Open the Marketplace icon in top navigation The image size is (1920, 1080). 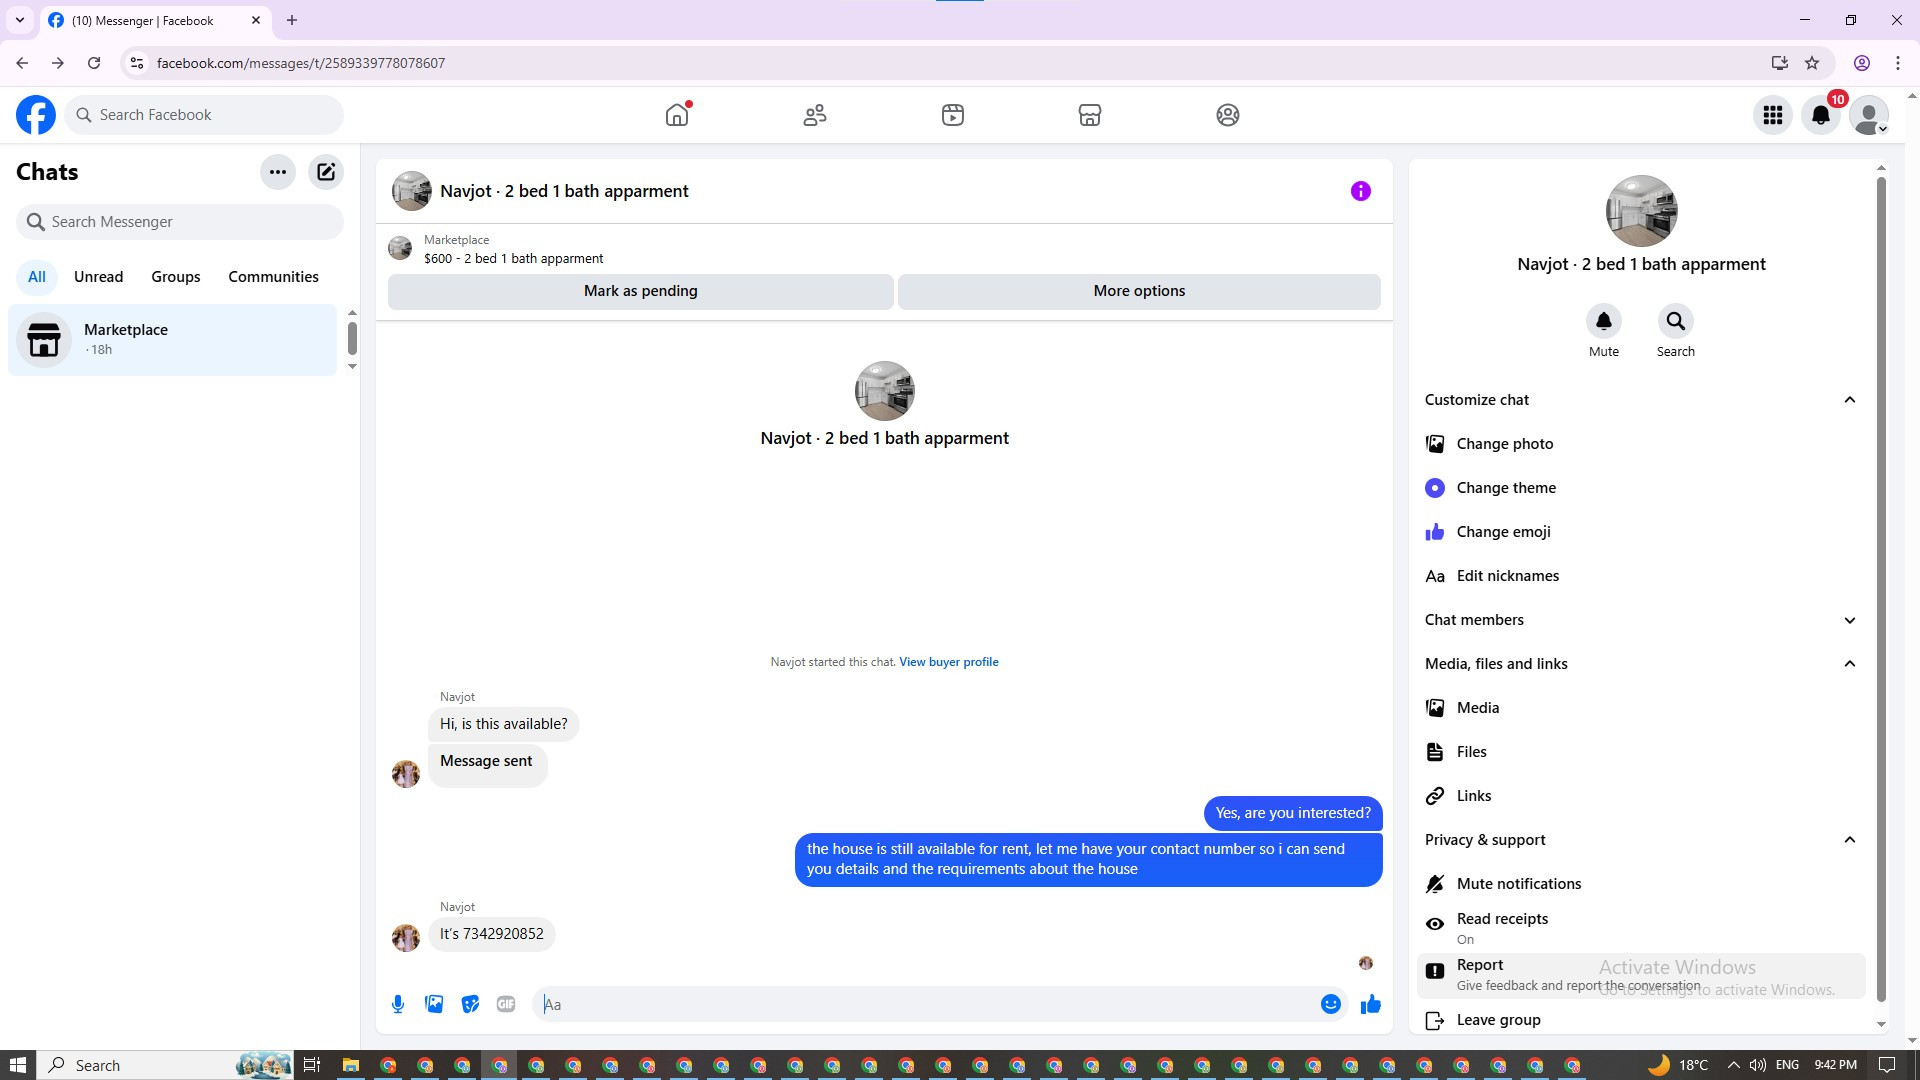click(x=1089, y=115)
